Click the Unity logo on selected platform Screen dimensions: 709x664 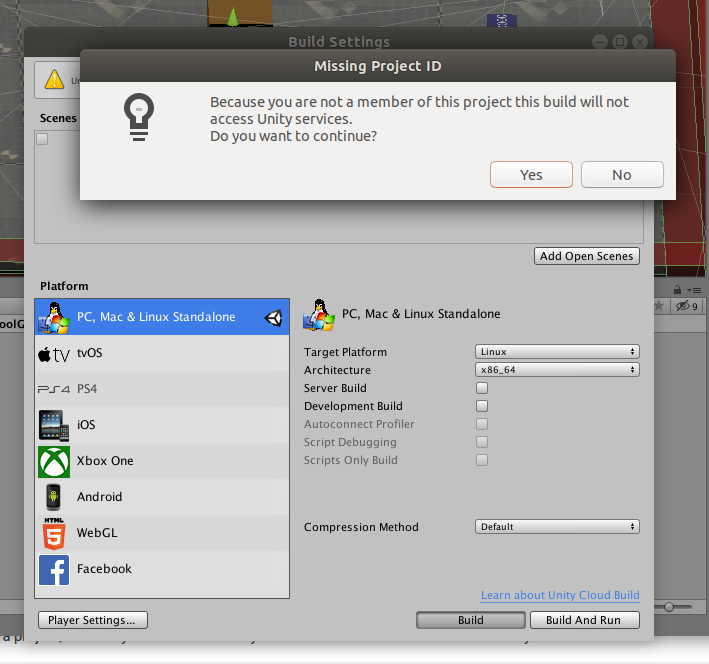(274, 318)
